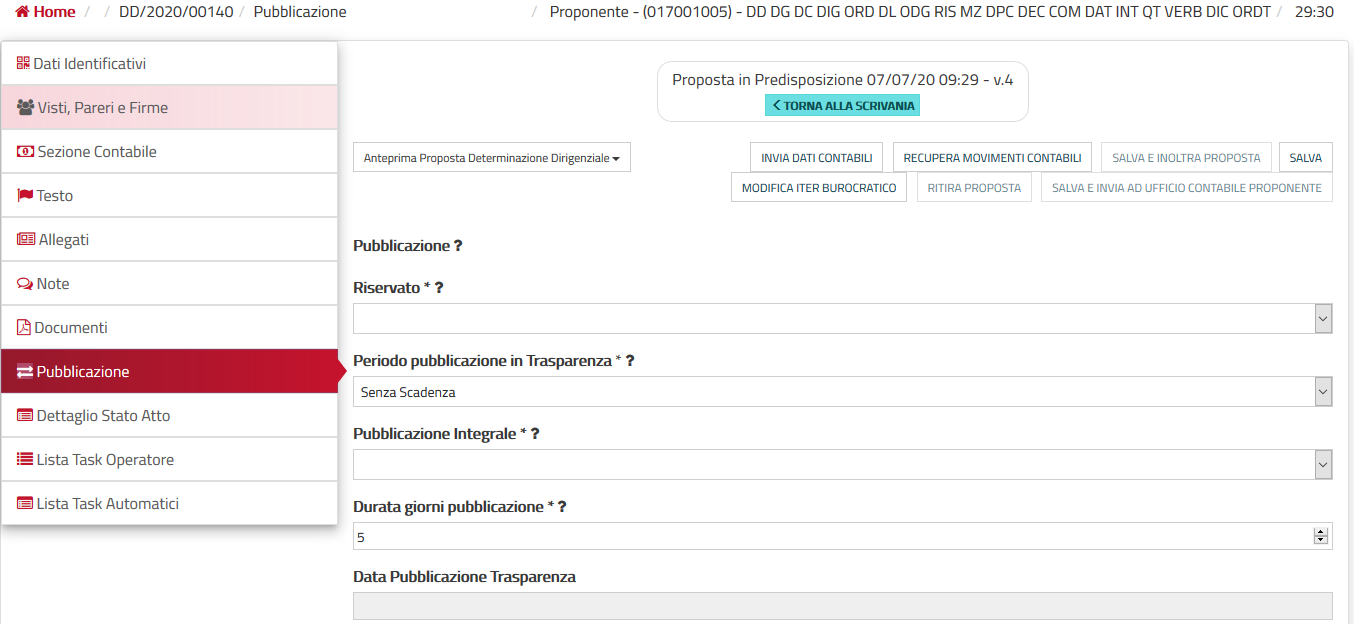This screenshot has width=1354, height=624.
Task: Click the Documenti PDF icon
Action: pos(24,328)
